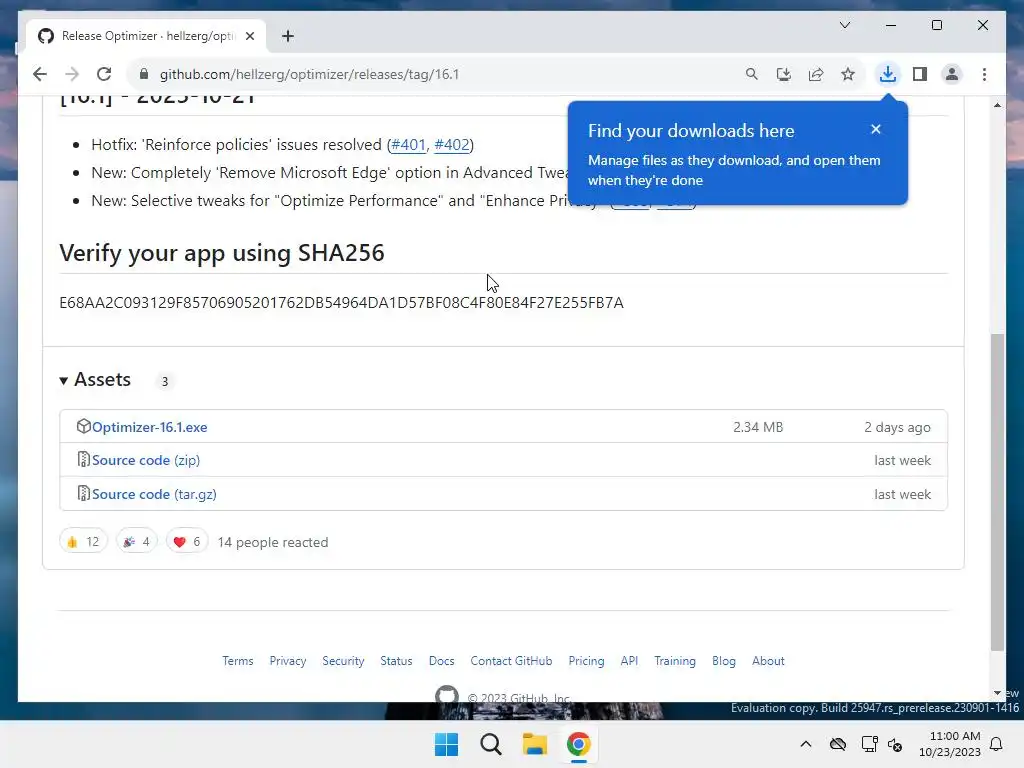Viewport: 1024px width, 768px height.
Task: Open File Explorer from taskbar
Action: [535, 744]
